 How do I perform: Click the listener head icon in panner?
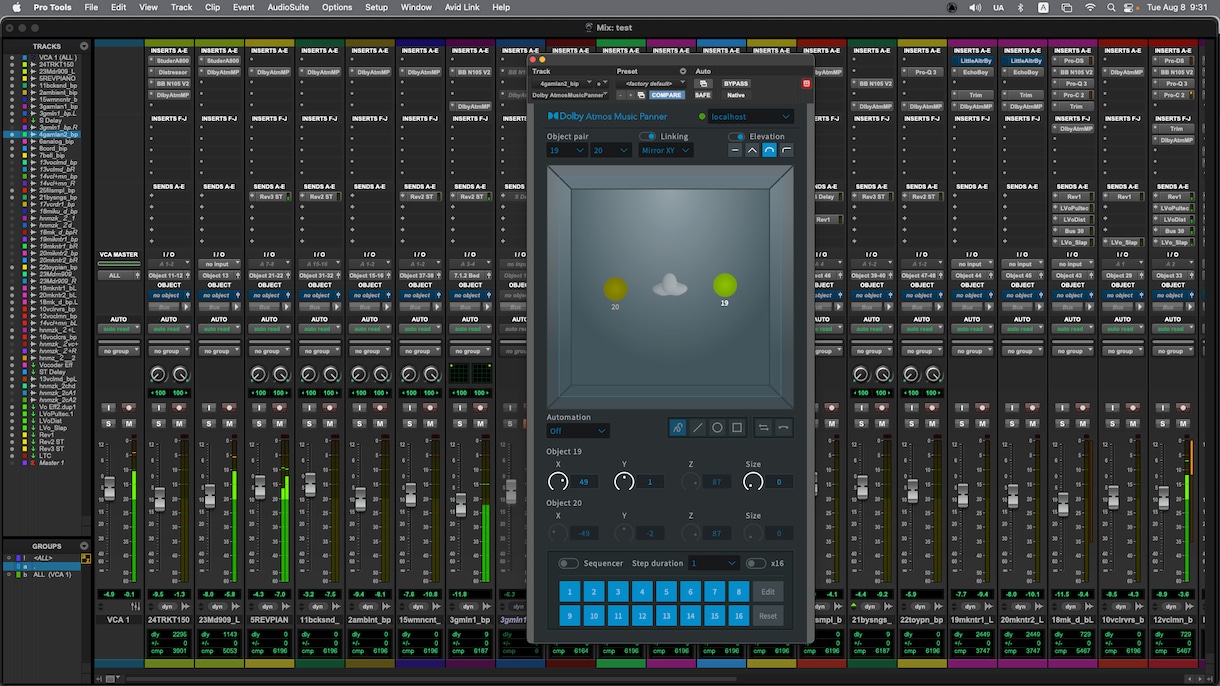[670, 287]
